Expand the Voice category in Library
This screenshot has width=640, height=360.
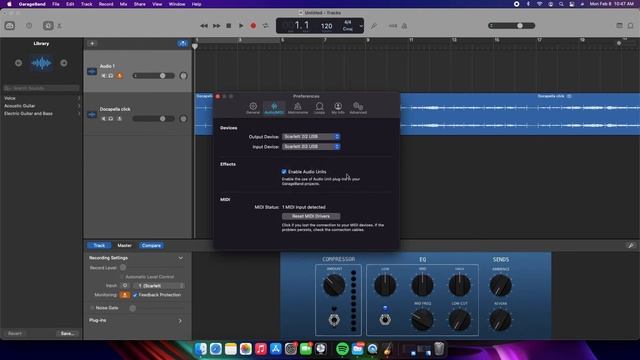click(x=41, y=98)
